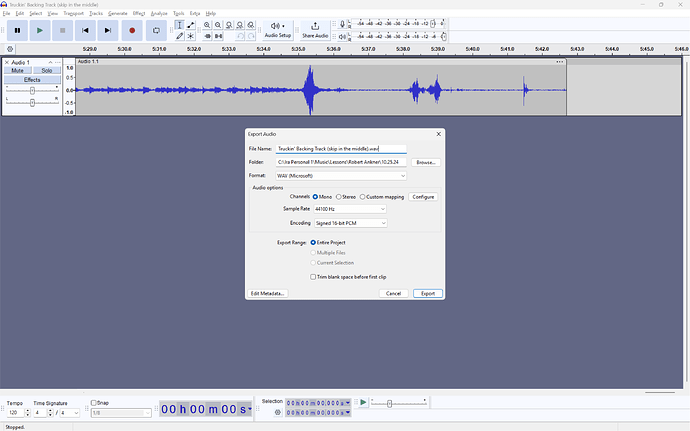The height and width of the screenshot is (431, 690).
Task: Open selection start time format dropdown
Action: pyautogui.click(x=348, y=403)
